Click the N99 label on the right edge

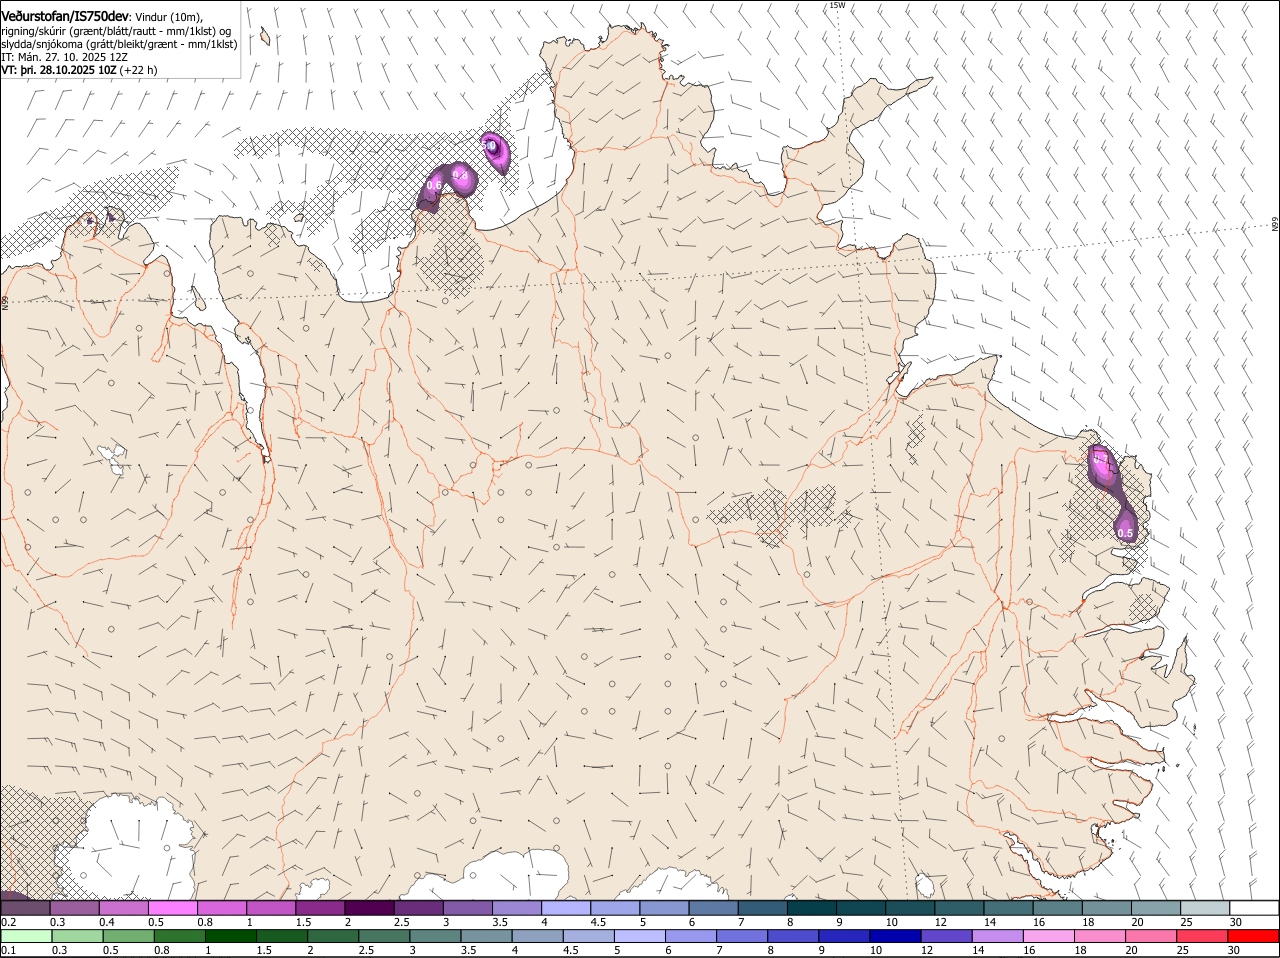pyautogui.click(x=1275, y=225)
